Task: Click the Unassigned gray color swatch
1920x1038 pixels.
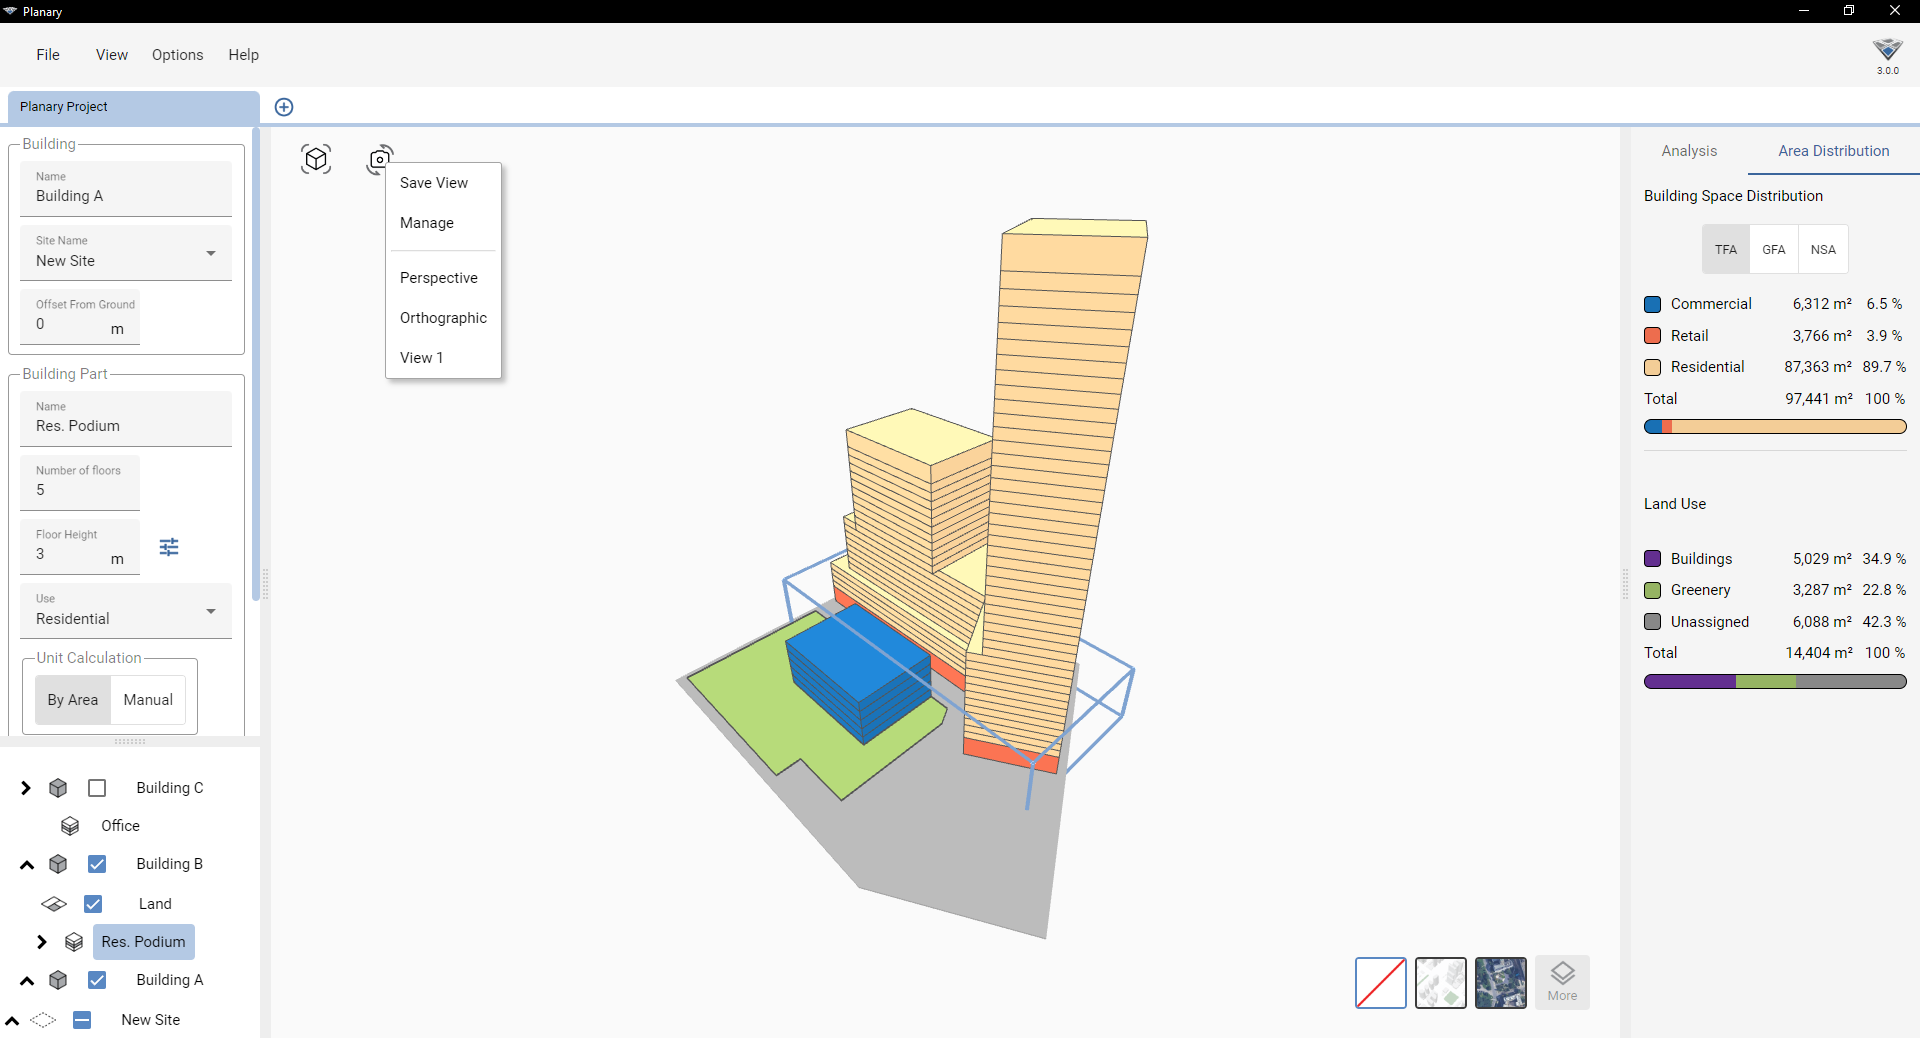Action: coord(1653,622)
